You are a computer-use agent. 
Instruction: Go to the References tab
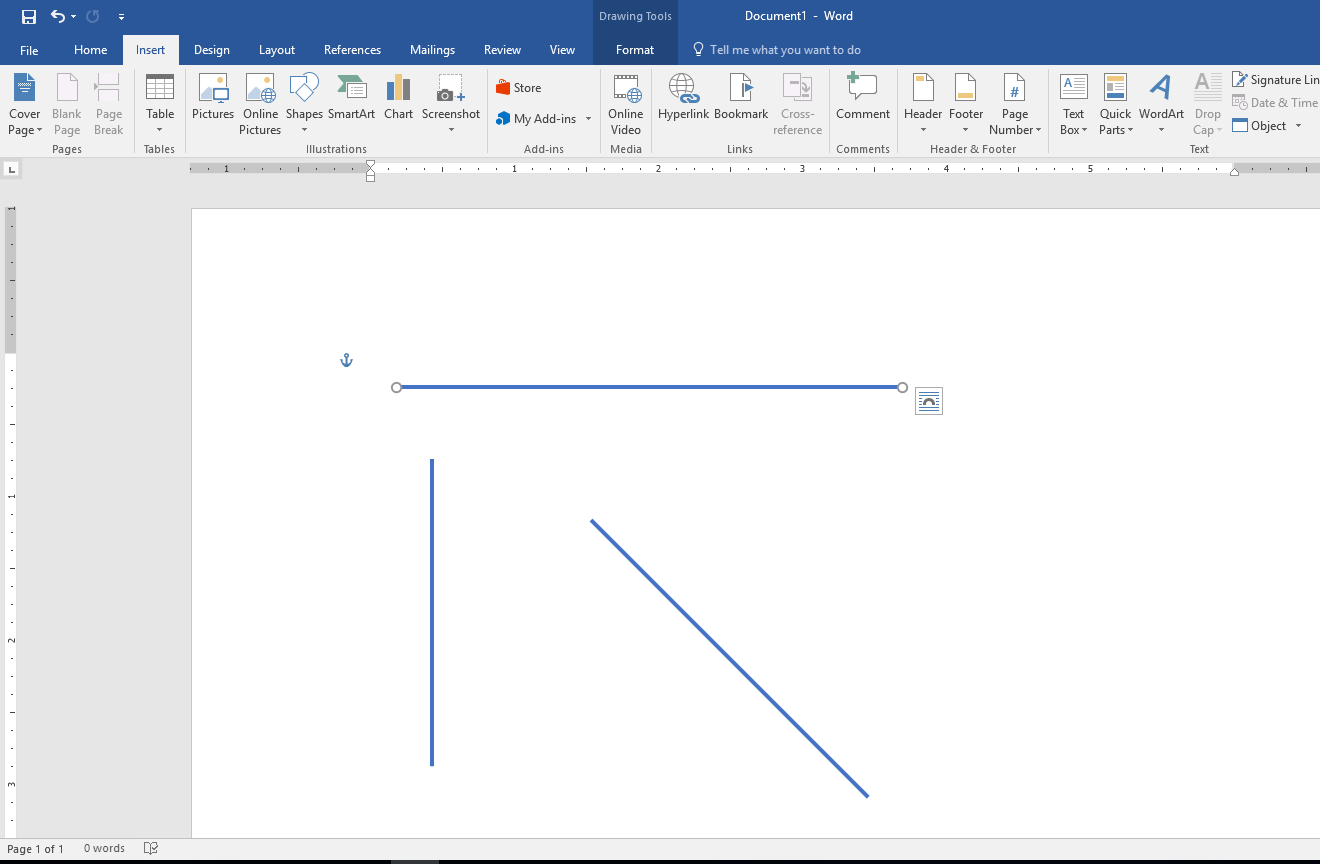tap(352, 50)
